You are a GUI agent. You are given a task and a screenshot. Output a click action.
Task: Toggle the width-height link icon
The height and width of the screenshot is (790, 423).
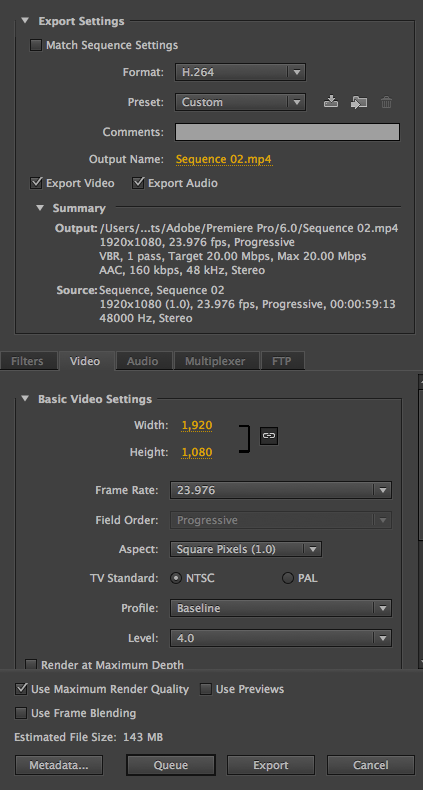pos(269,435)
